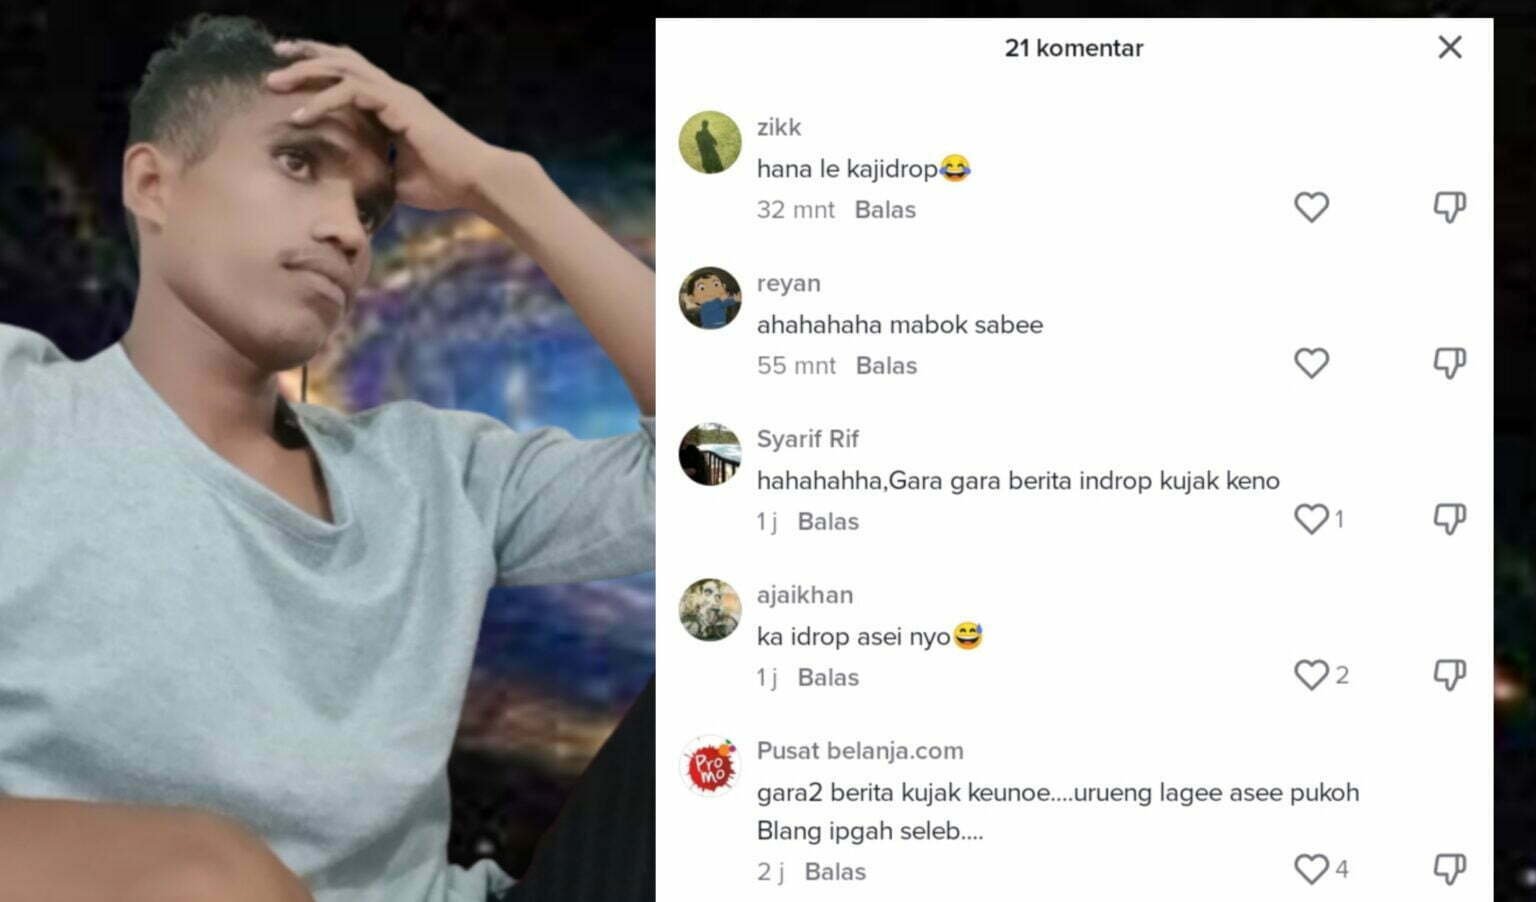Like reyan's comment with the heart
This screenshot has width=1536, height=902.
pyautogui.click(x=1311, y=363)
